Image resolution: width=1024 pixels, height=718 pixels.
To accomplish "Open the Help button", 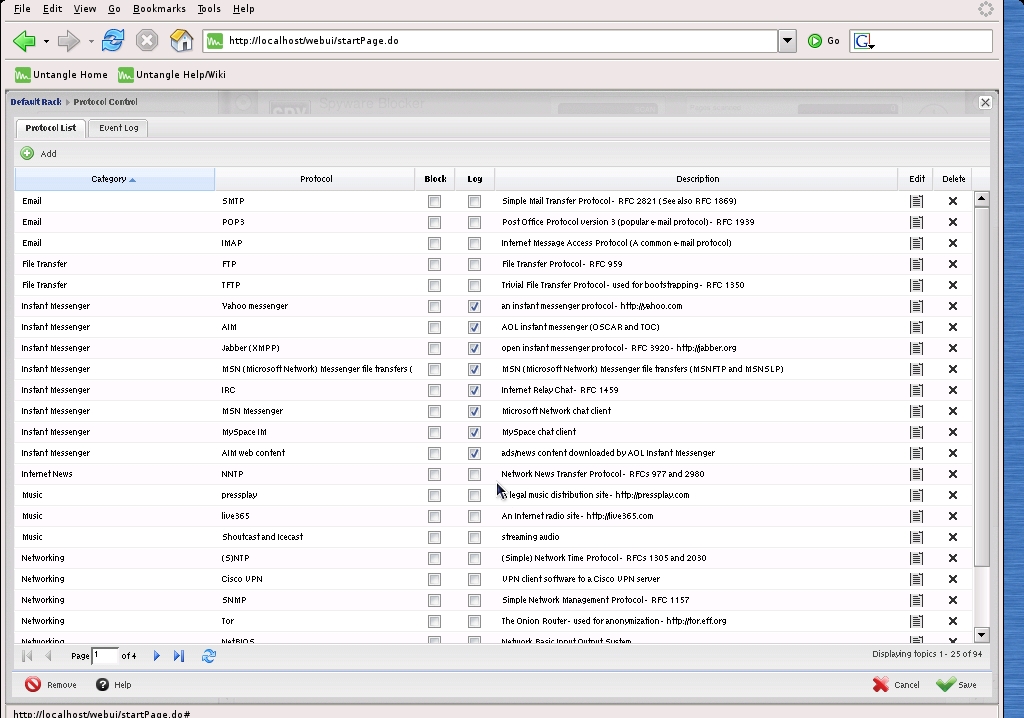I will click(114, 685).
